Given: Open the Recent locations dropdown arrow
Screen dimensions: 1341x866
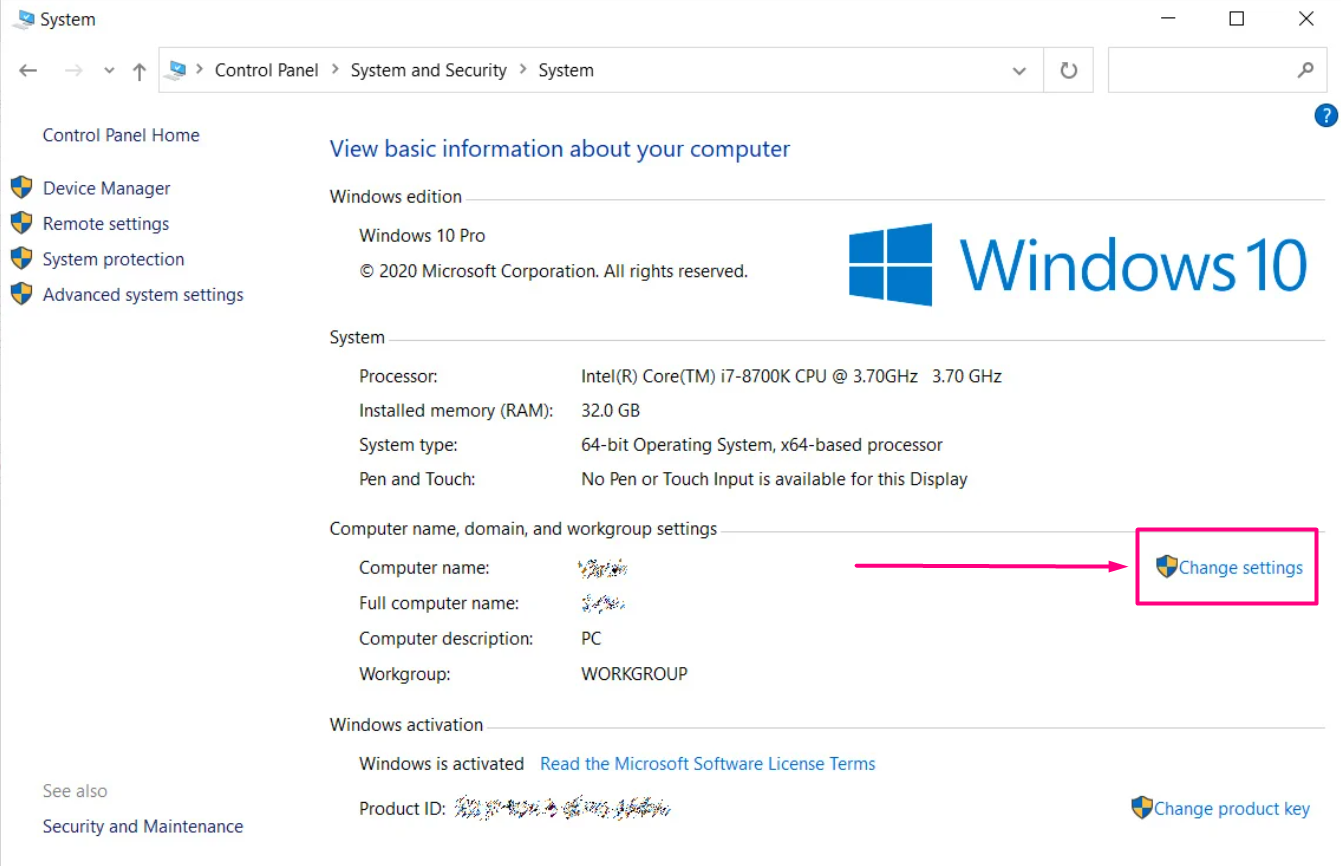Looking at the screenshot, I should tap(109, 71).
